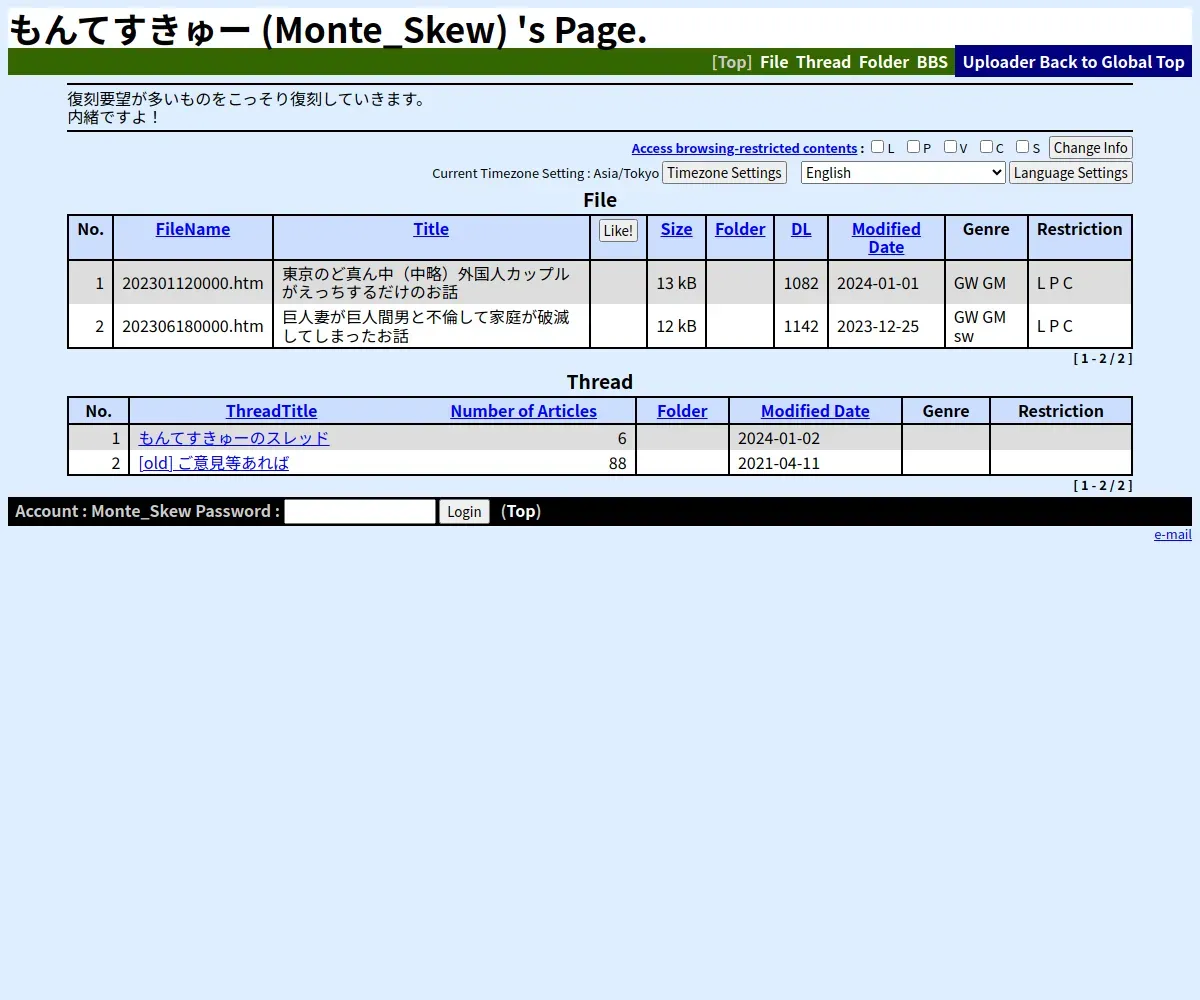Screen dimensions: 1200x1000
Task: Open Access browsing-restricted contents link
Action: click(744, 148)
